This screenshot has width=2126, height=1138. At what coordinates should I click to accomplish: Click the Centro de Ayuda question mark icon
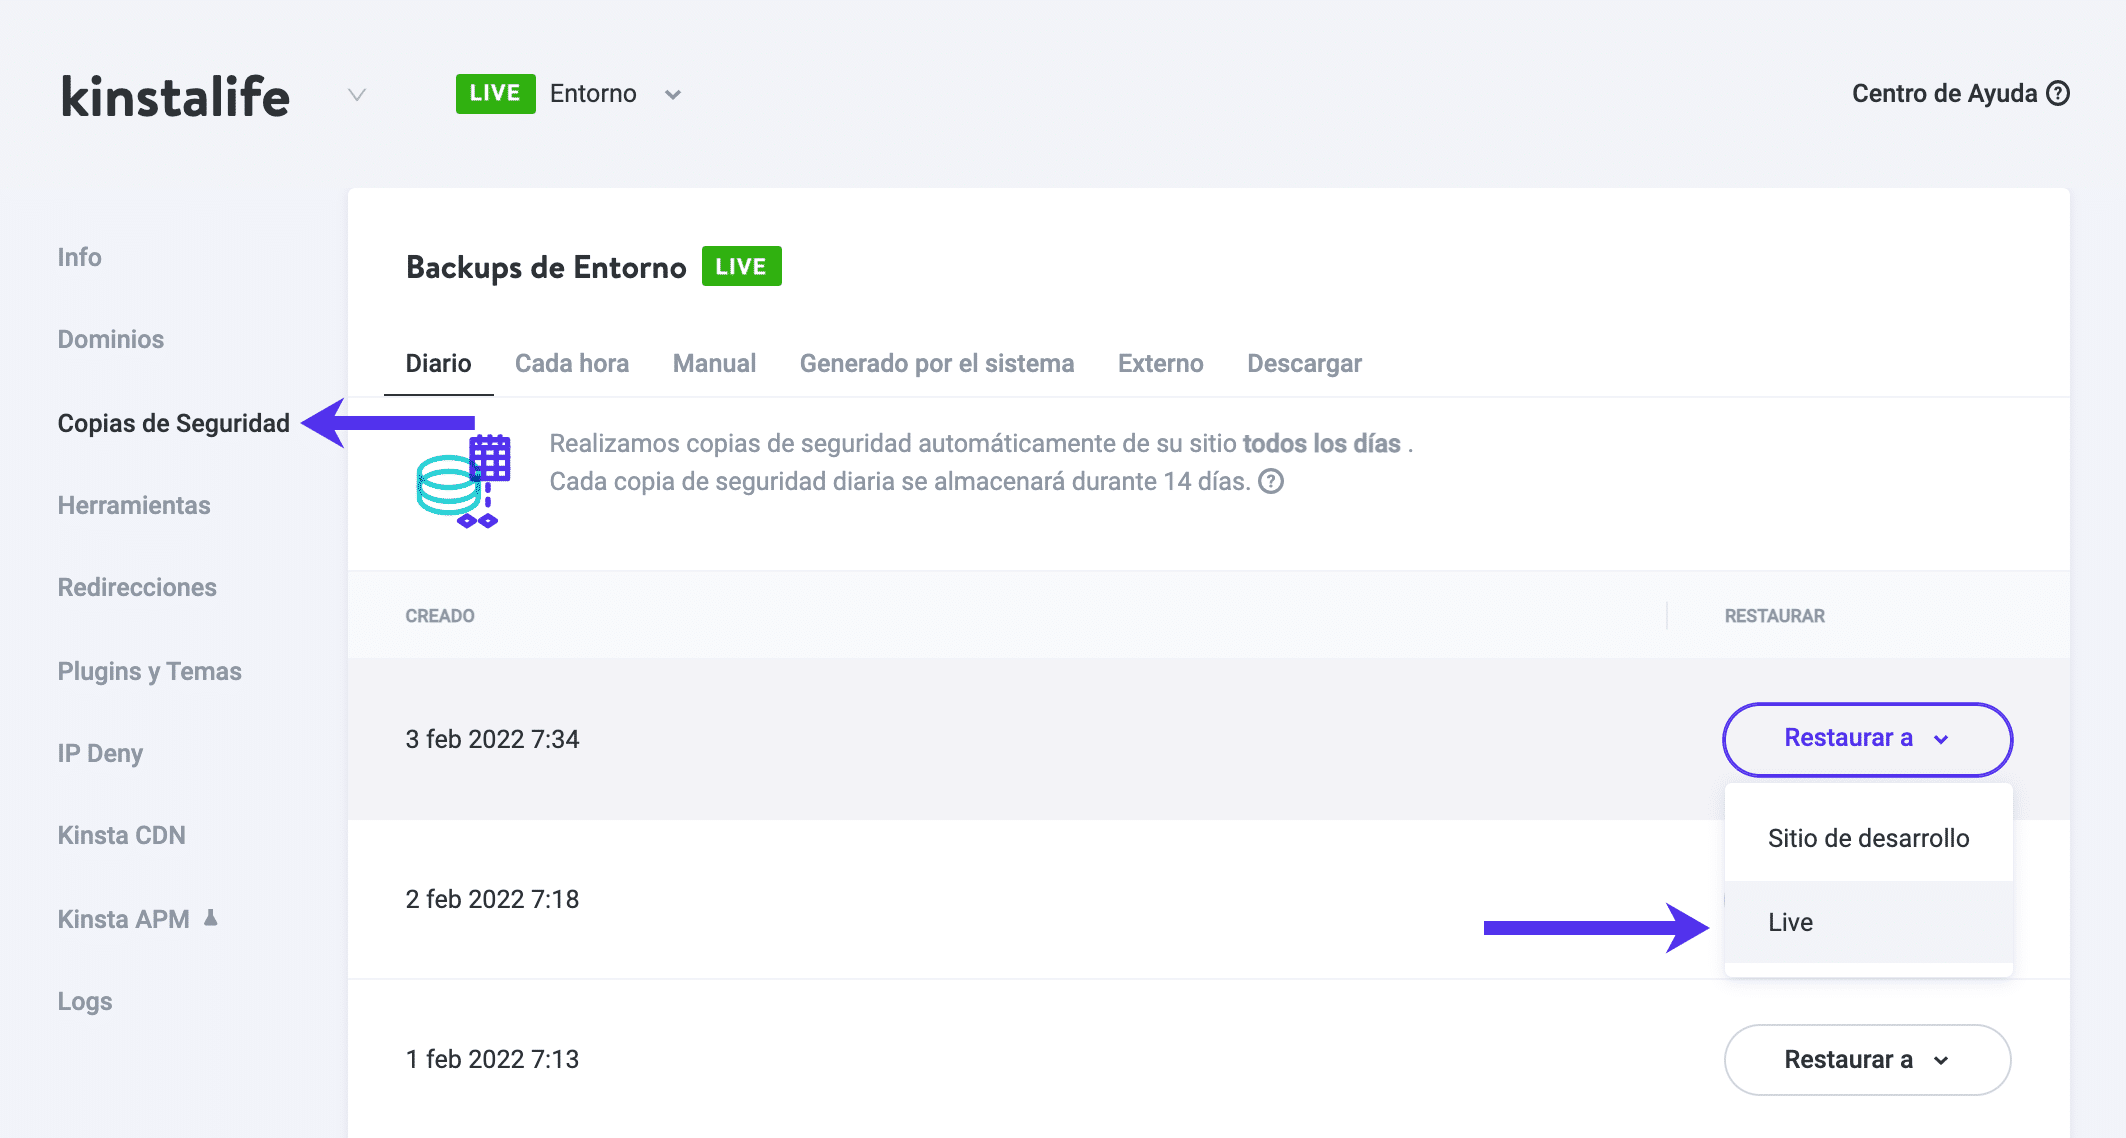tap(2058, 94)
